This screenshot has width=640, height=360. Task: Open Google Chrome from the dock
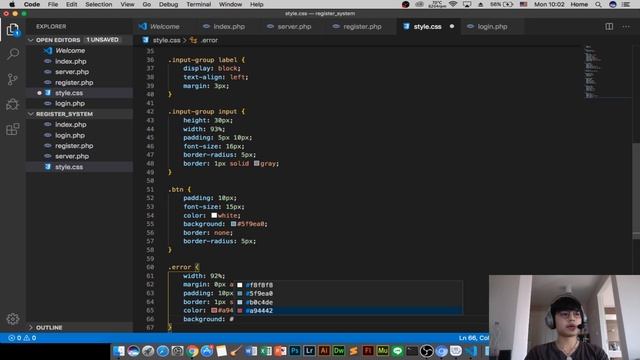192,351
